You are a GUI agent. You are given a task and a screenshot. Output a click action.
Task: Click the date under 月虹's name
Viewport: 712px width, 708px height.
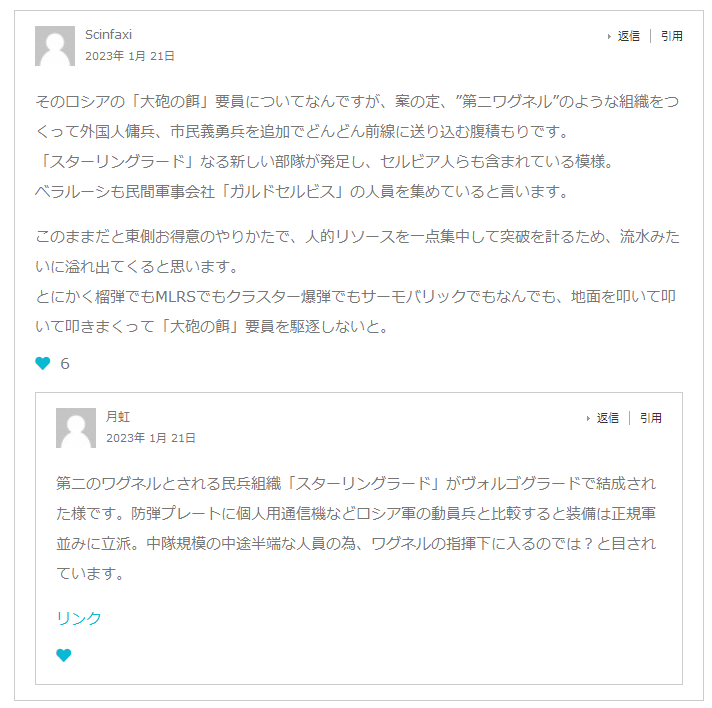(x=151, y=438)
